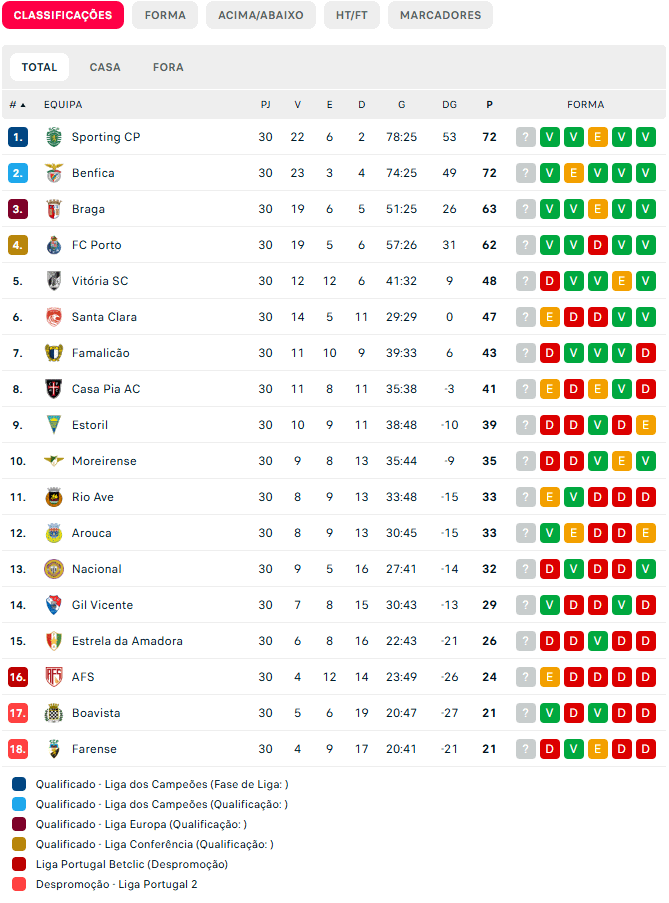Switch to the FORMA tab
Viewport: 669px width, 903px height.
coord(164,15)
